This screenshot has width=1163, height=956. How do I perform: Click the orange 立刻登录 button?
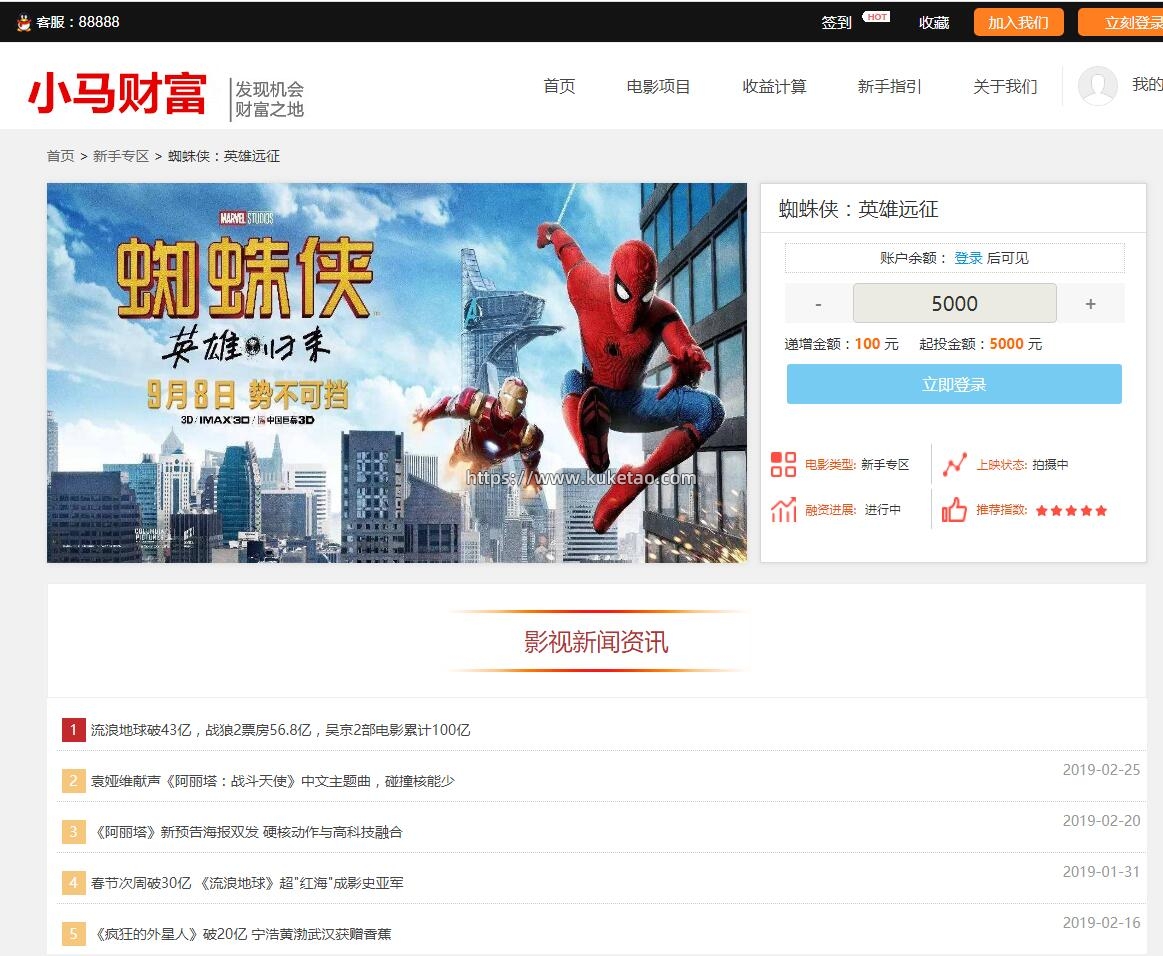(x=1121, y=22)
